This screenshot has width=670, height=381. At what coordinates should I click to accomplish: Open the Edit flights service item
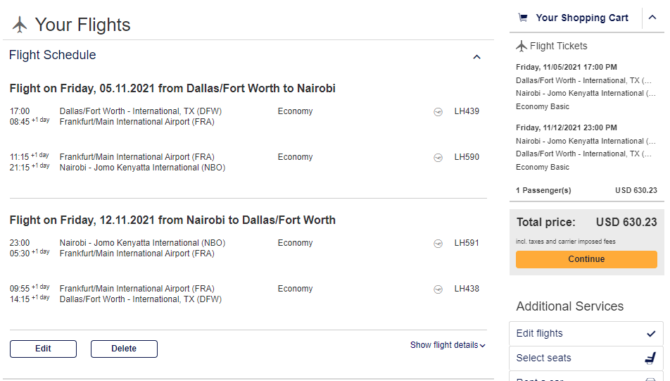(586, 334)
